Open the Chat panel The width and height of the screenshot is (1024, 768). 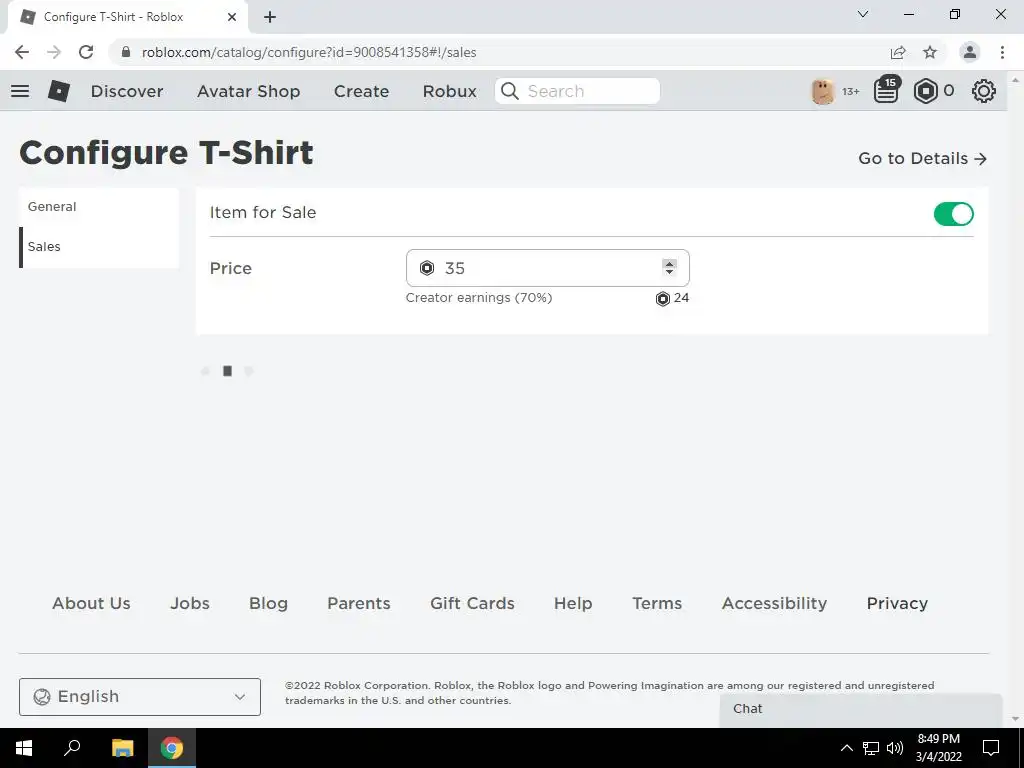click(861, 709)
